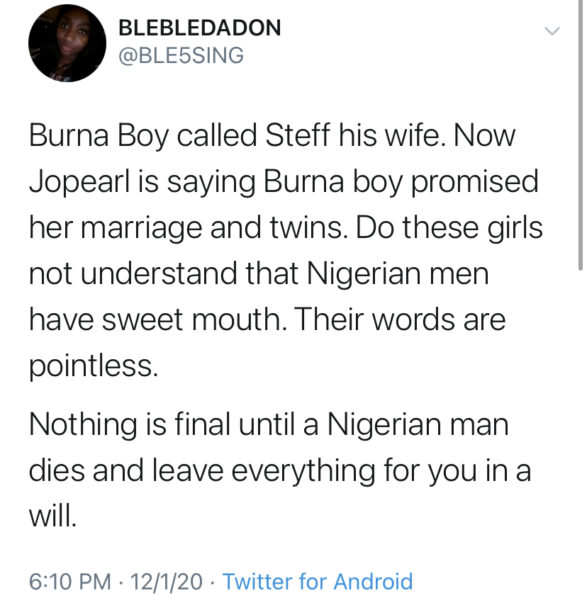Click the final word 'will.' in the tweet
The width and height of the screenshot is (587, 600).
[x=52, y=516]
